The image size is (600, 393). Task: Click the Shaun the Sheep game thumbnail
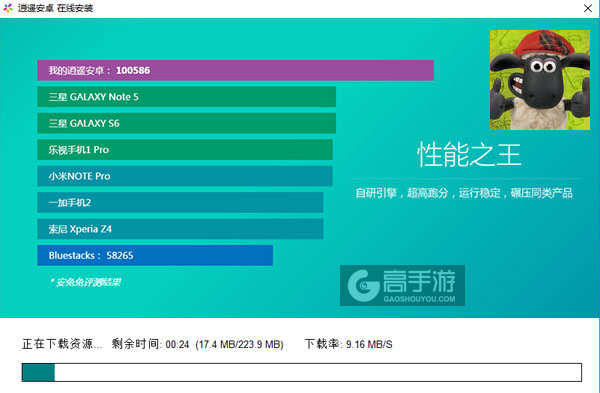(540, 80)
